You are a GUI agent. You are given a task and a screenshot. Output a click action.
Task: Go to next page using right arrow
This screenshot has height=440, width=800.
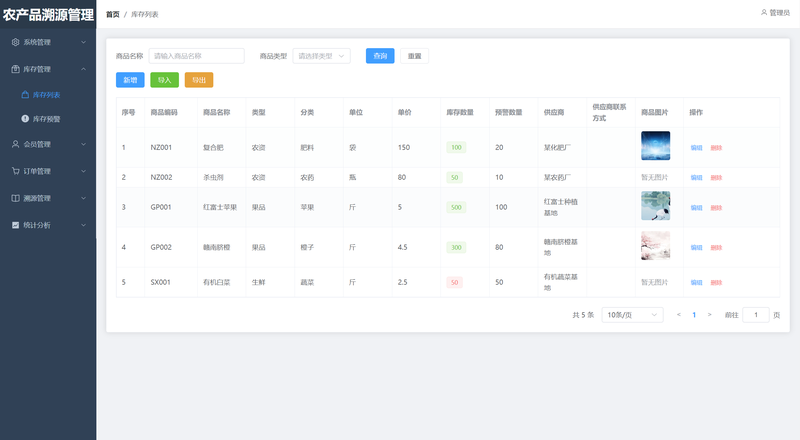pyautogui.click(x=709, y=315)
